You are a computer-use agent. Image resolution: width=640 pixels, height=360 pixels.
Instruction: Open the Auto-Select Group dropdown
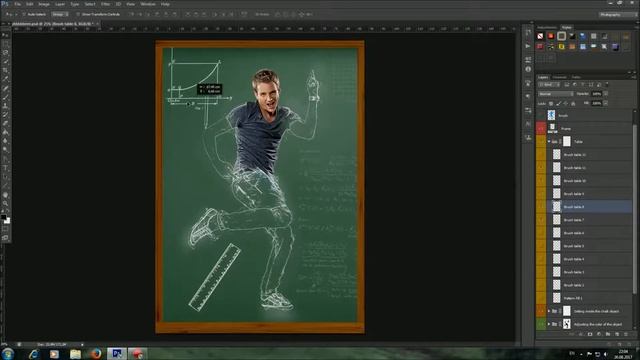click(60, 14)
